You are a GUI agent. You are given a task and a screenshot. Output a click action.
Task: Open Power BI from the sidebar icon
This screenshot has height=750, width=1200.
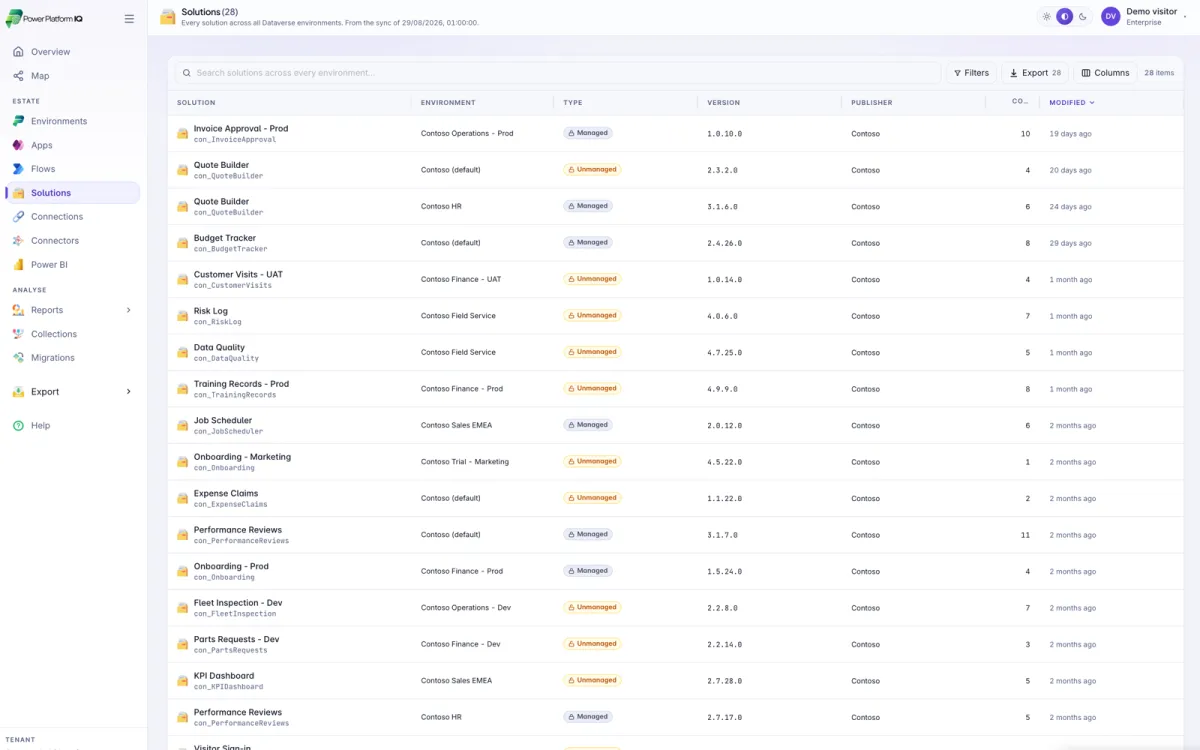[19, 265]
